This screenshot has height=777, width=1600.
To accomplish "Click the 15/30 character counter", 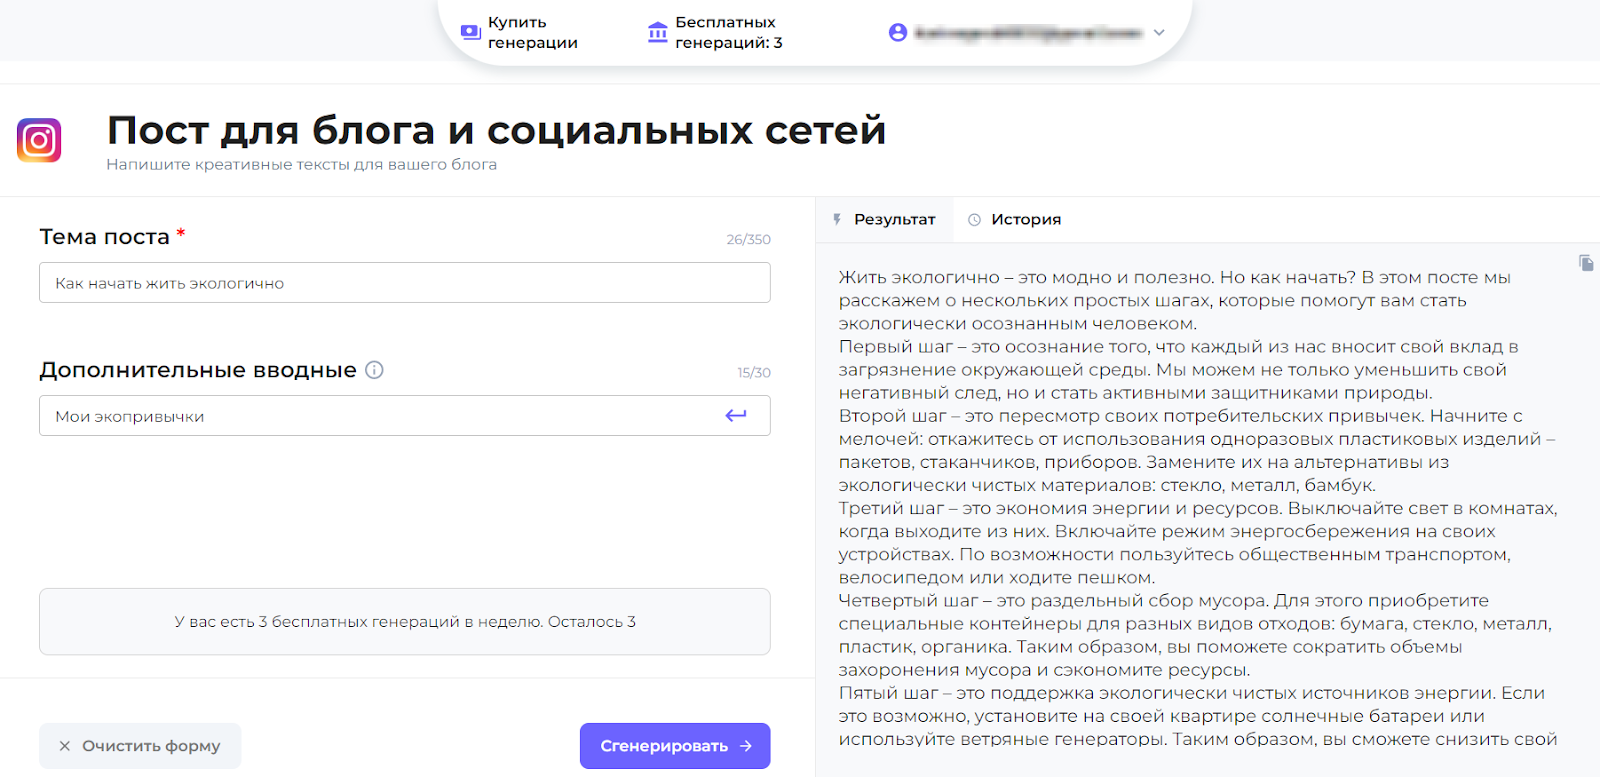I will 754,373.
